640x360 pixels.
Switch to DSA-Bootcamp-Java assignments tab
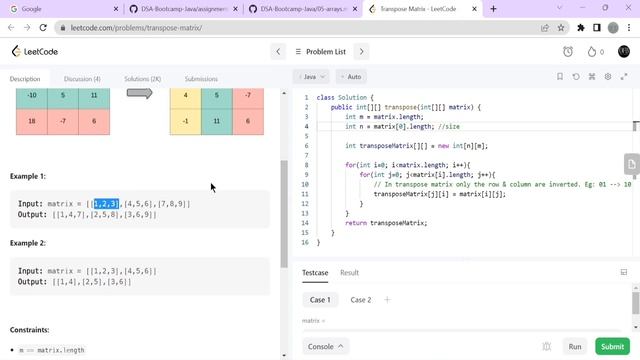(x=184, y=9)
